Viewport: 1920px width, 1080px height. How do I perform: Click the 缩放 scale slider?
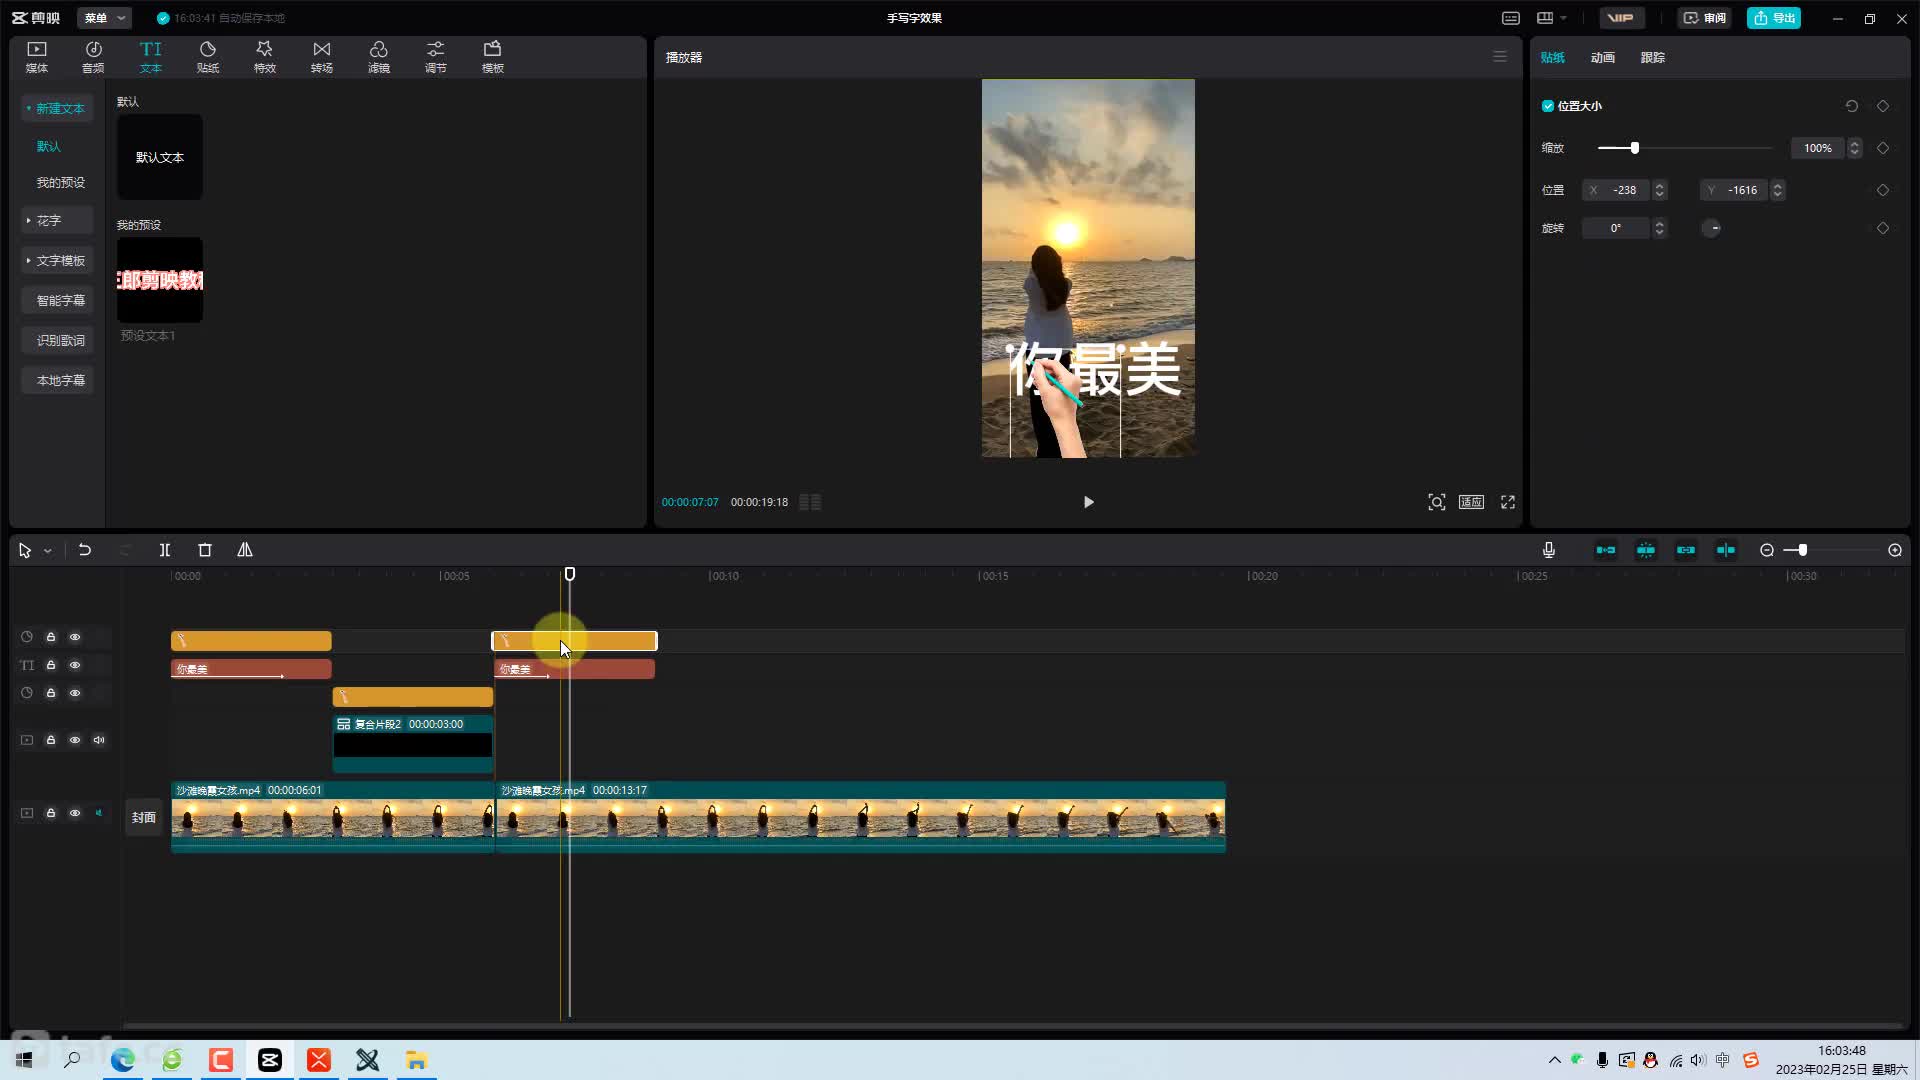point(1685,148)
